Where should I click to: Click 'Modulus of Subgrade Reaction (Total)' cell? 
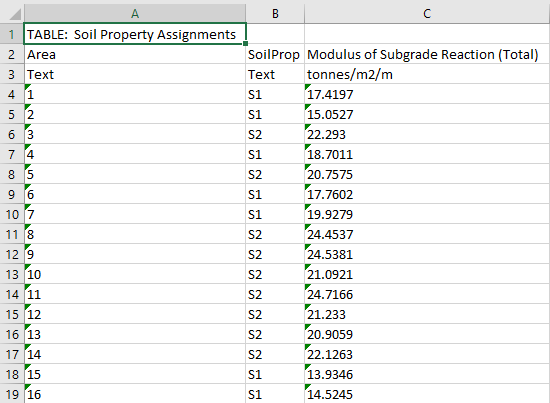tap(427, 54)
